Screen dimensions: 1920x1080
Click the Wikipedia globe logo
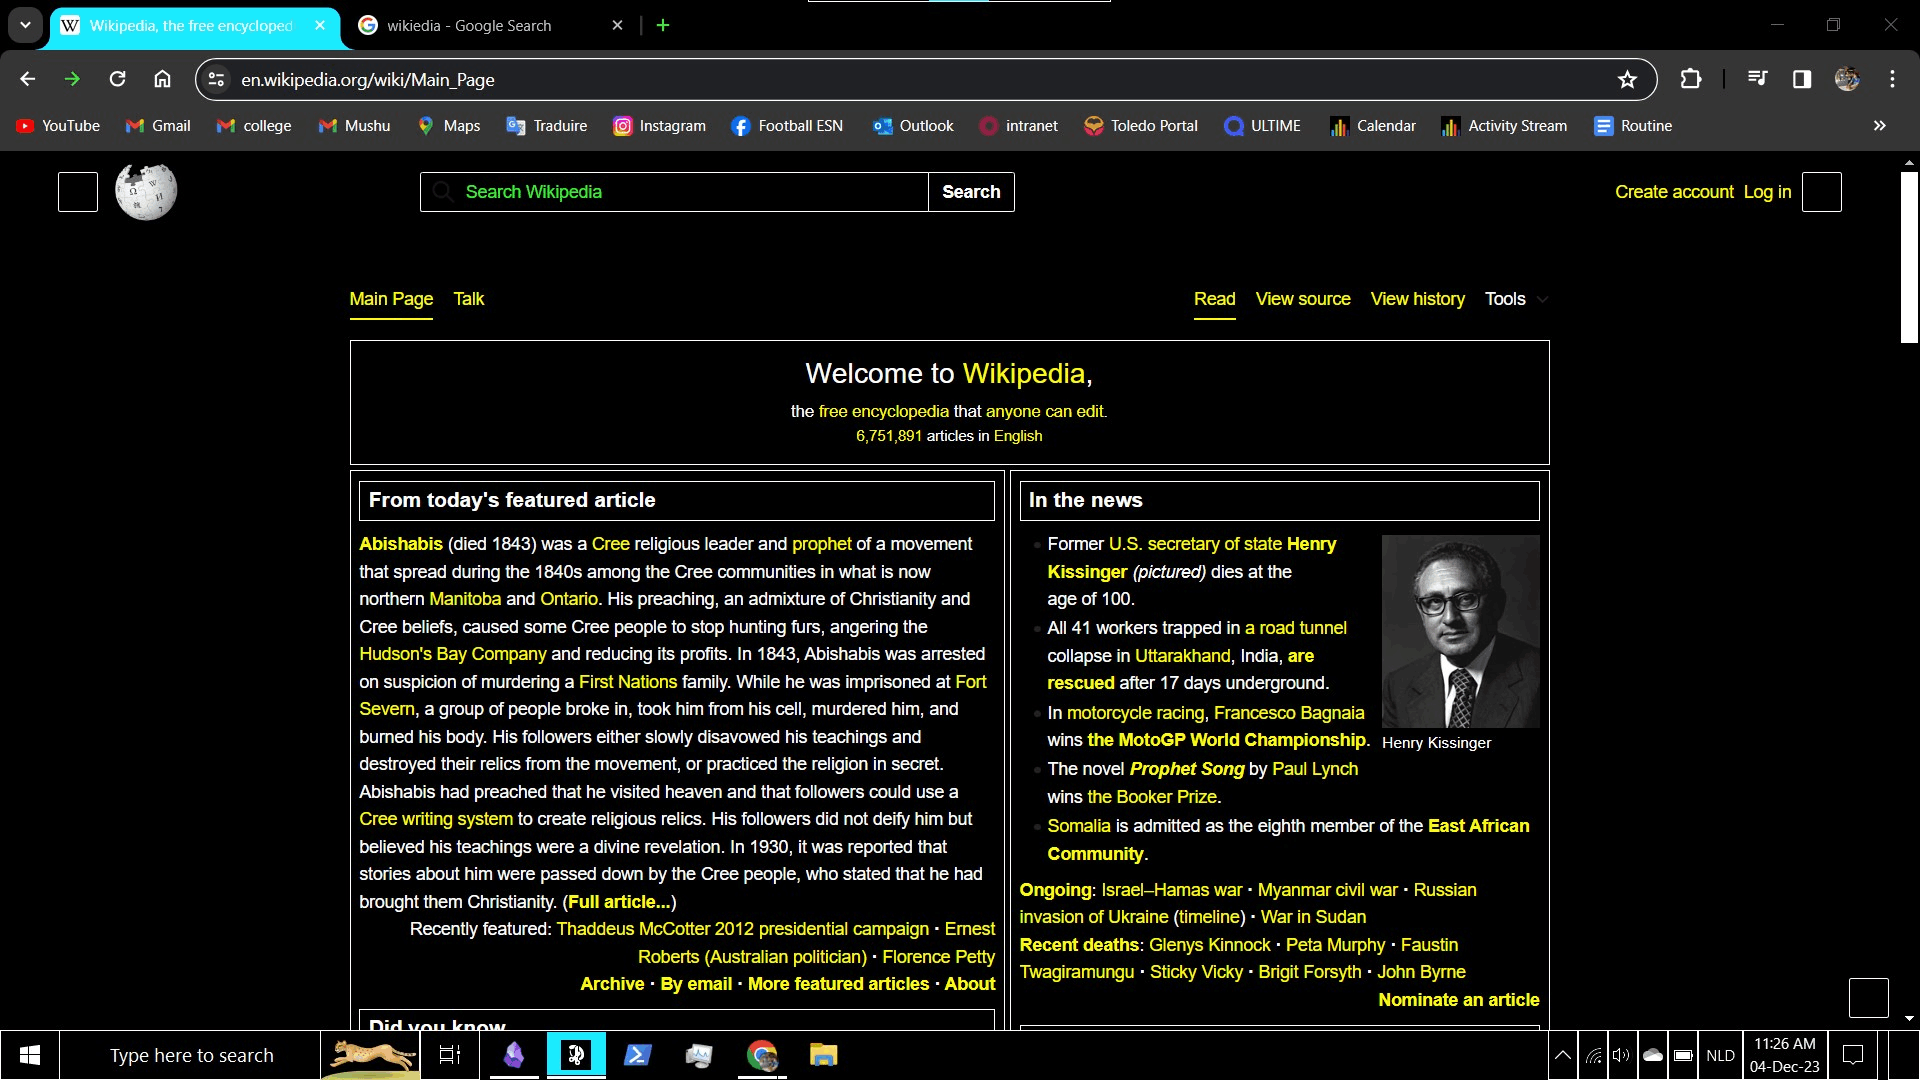coord(146,191)
